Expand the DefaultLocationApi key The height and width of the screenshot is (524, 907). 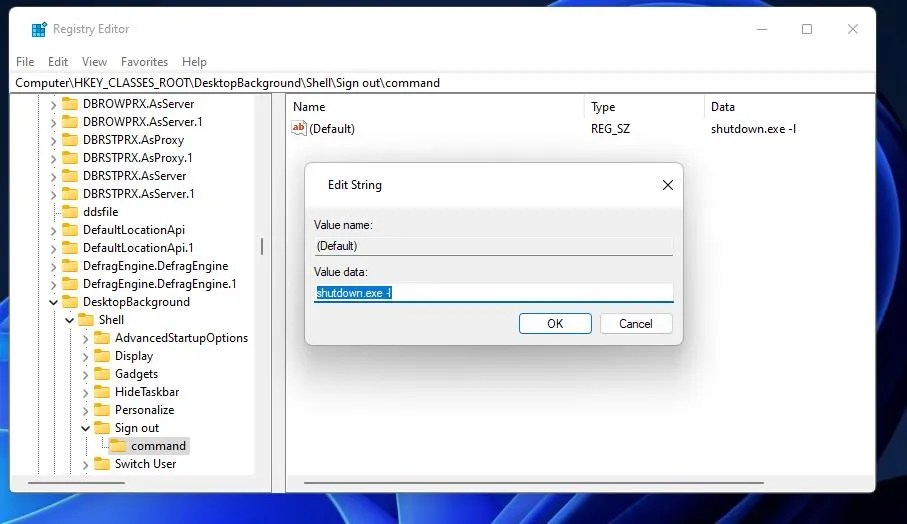(53, 231)
